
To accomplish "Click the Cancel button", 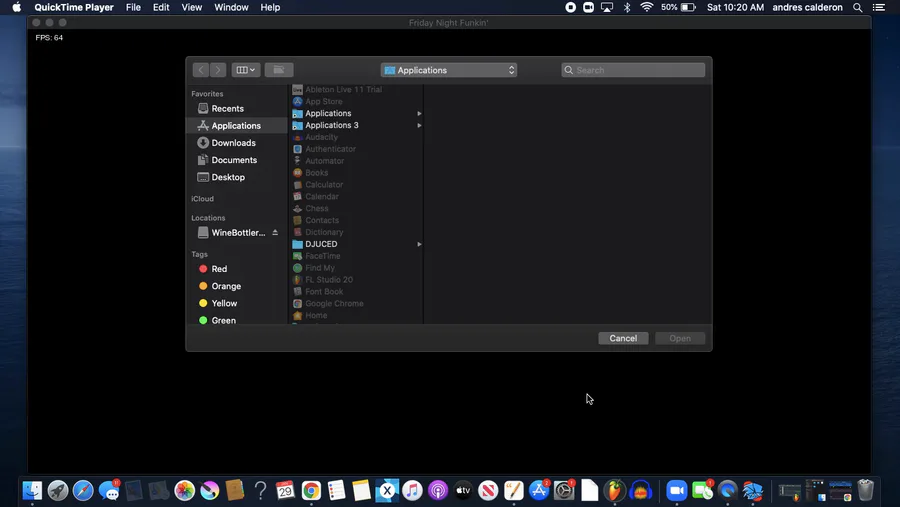I will tap(623, 338).
